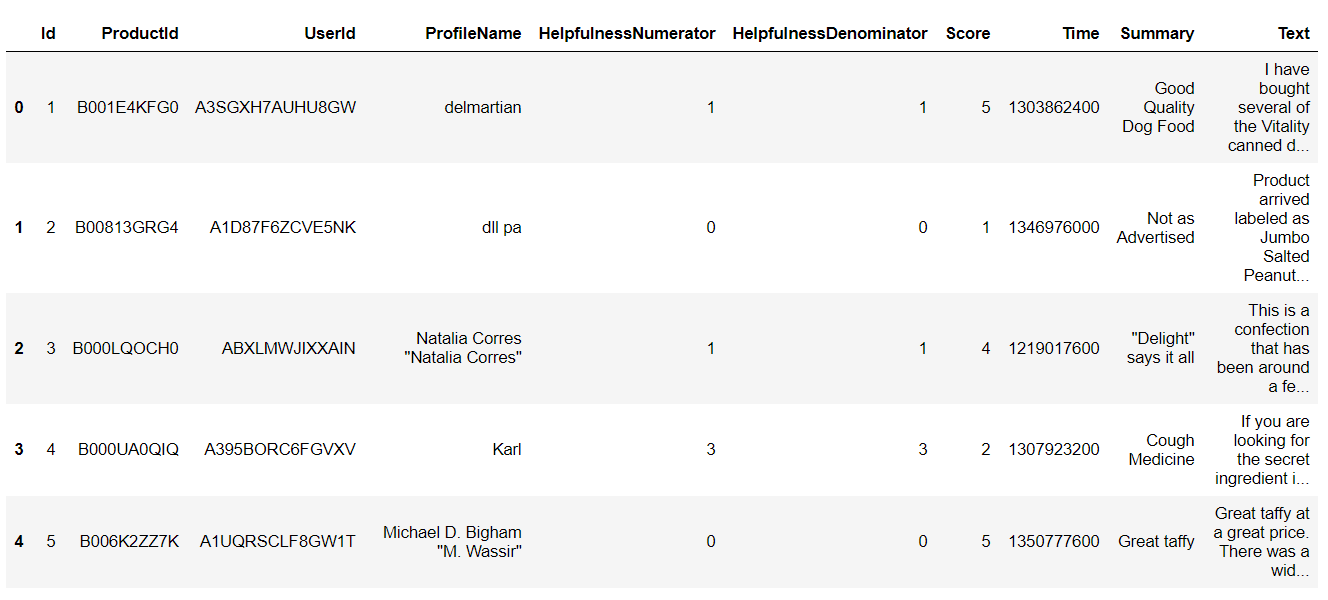1328x600 pixels.
Task: Select the Natalia Corres profile name cell
Action: pos(469,348)
